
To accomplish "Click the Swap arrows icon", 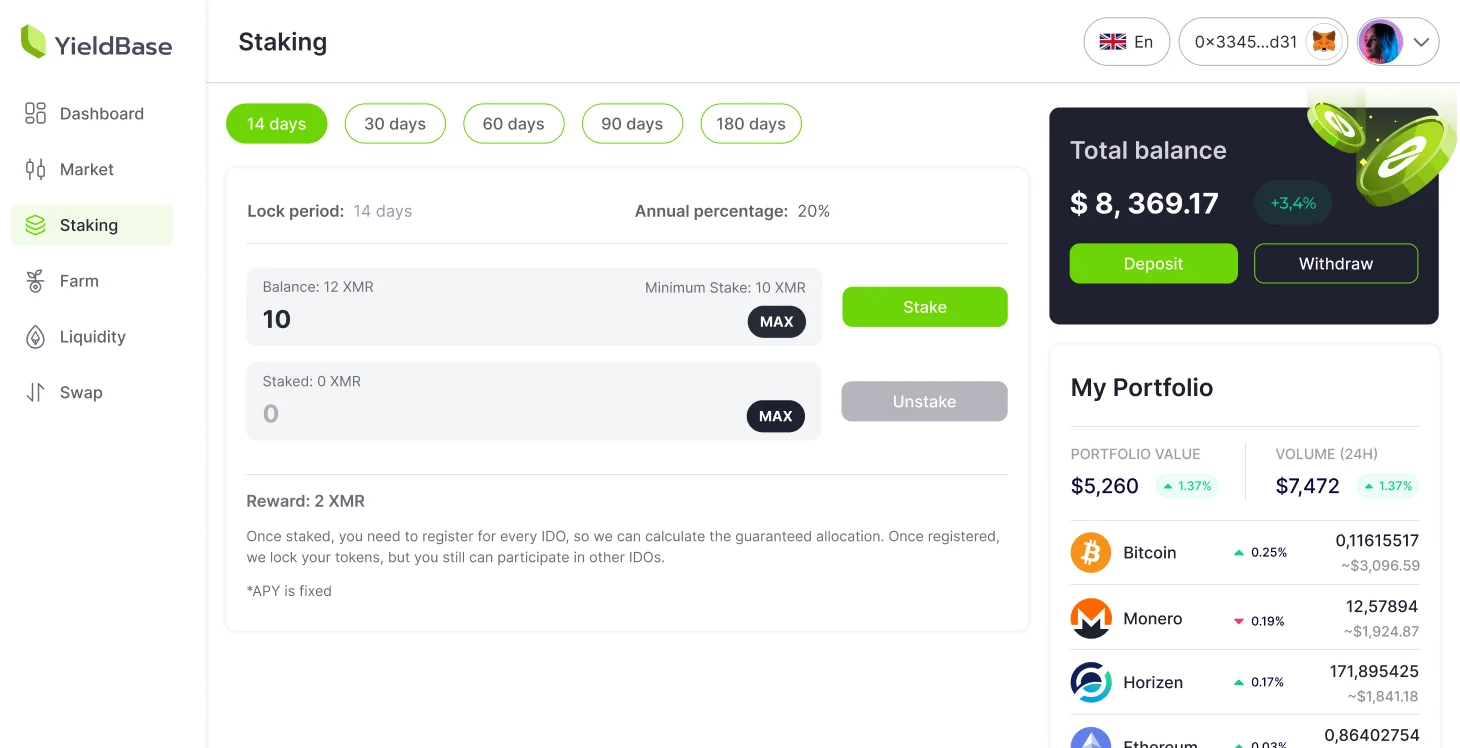I will (x=35, y=393).
